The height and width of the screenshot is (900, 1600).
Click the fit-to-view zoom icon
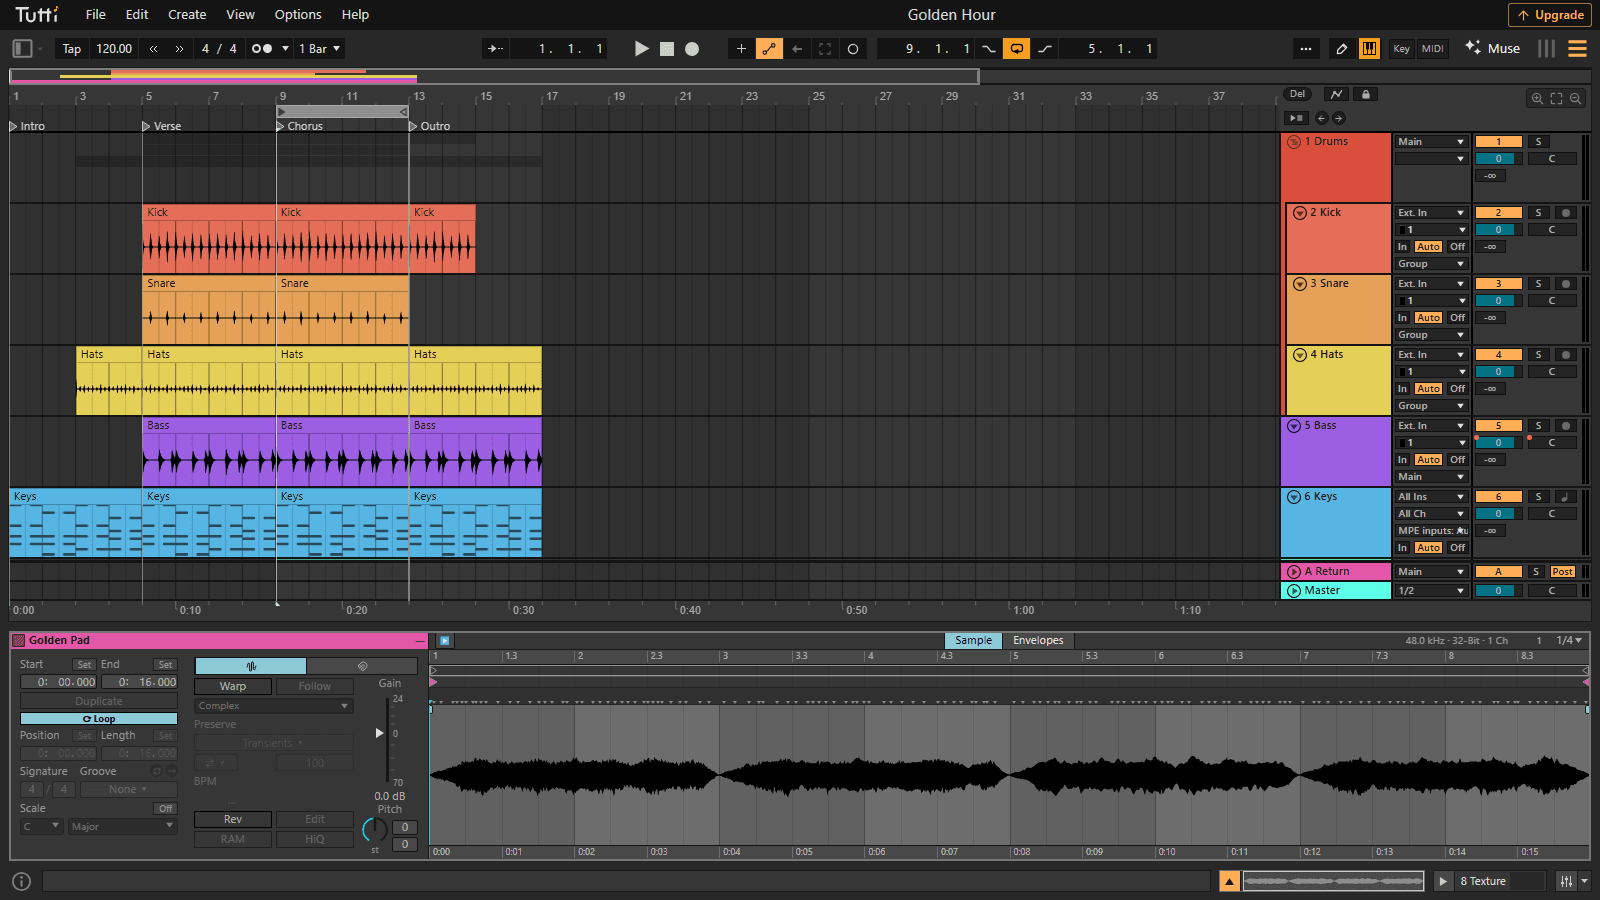[x=1556, y=98]
